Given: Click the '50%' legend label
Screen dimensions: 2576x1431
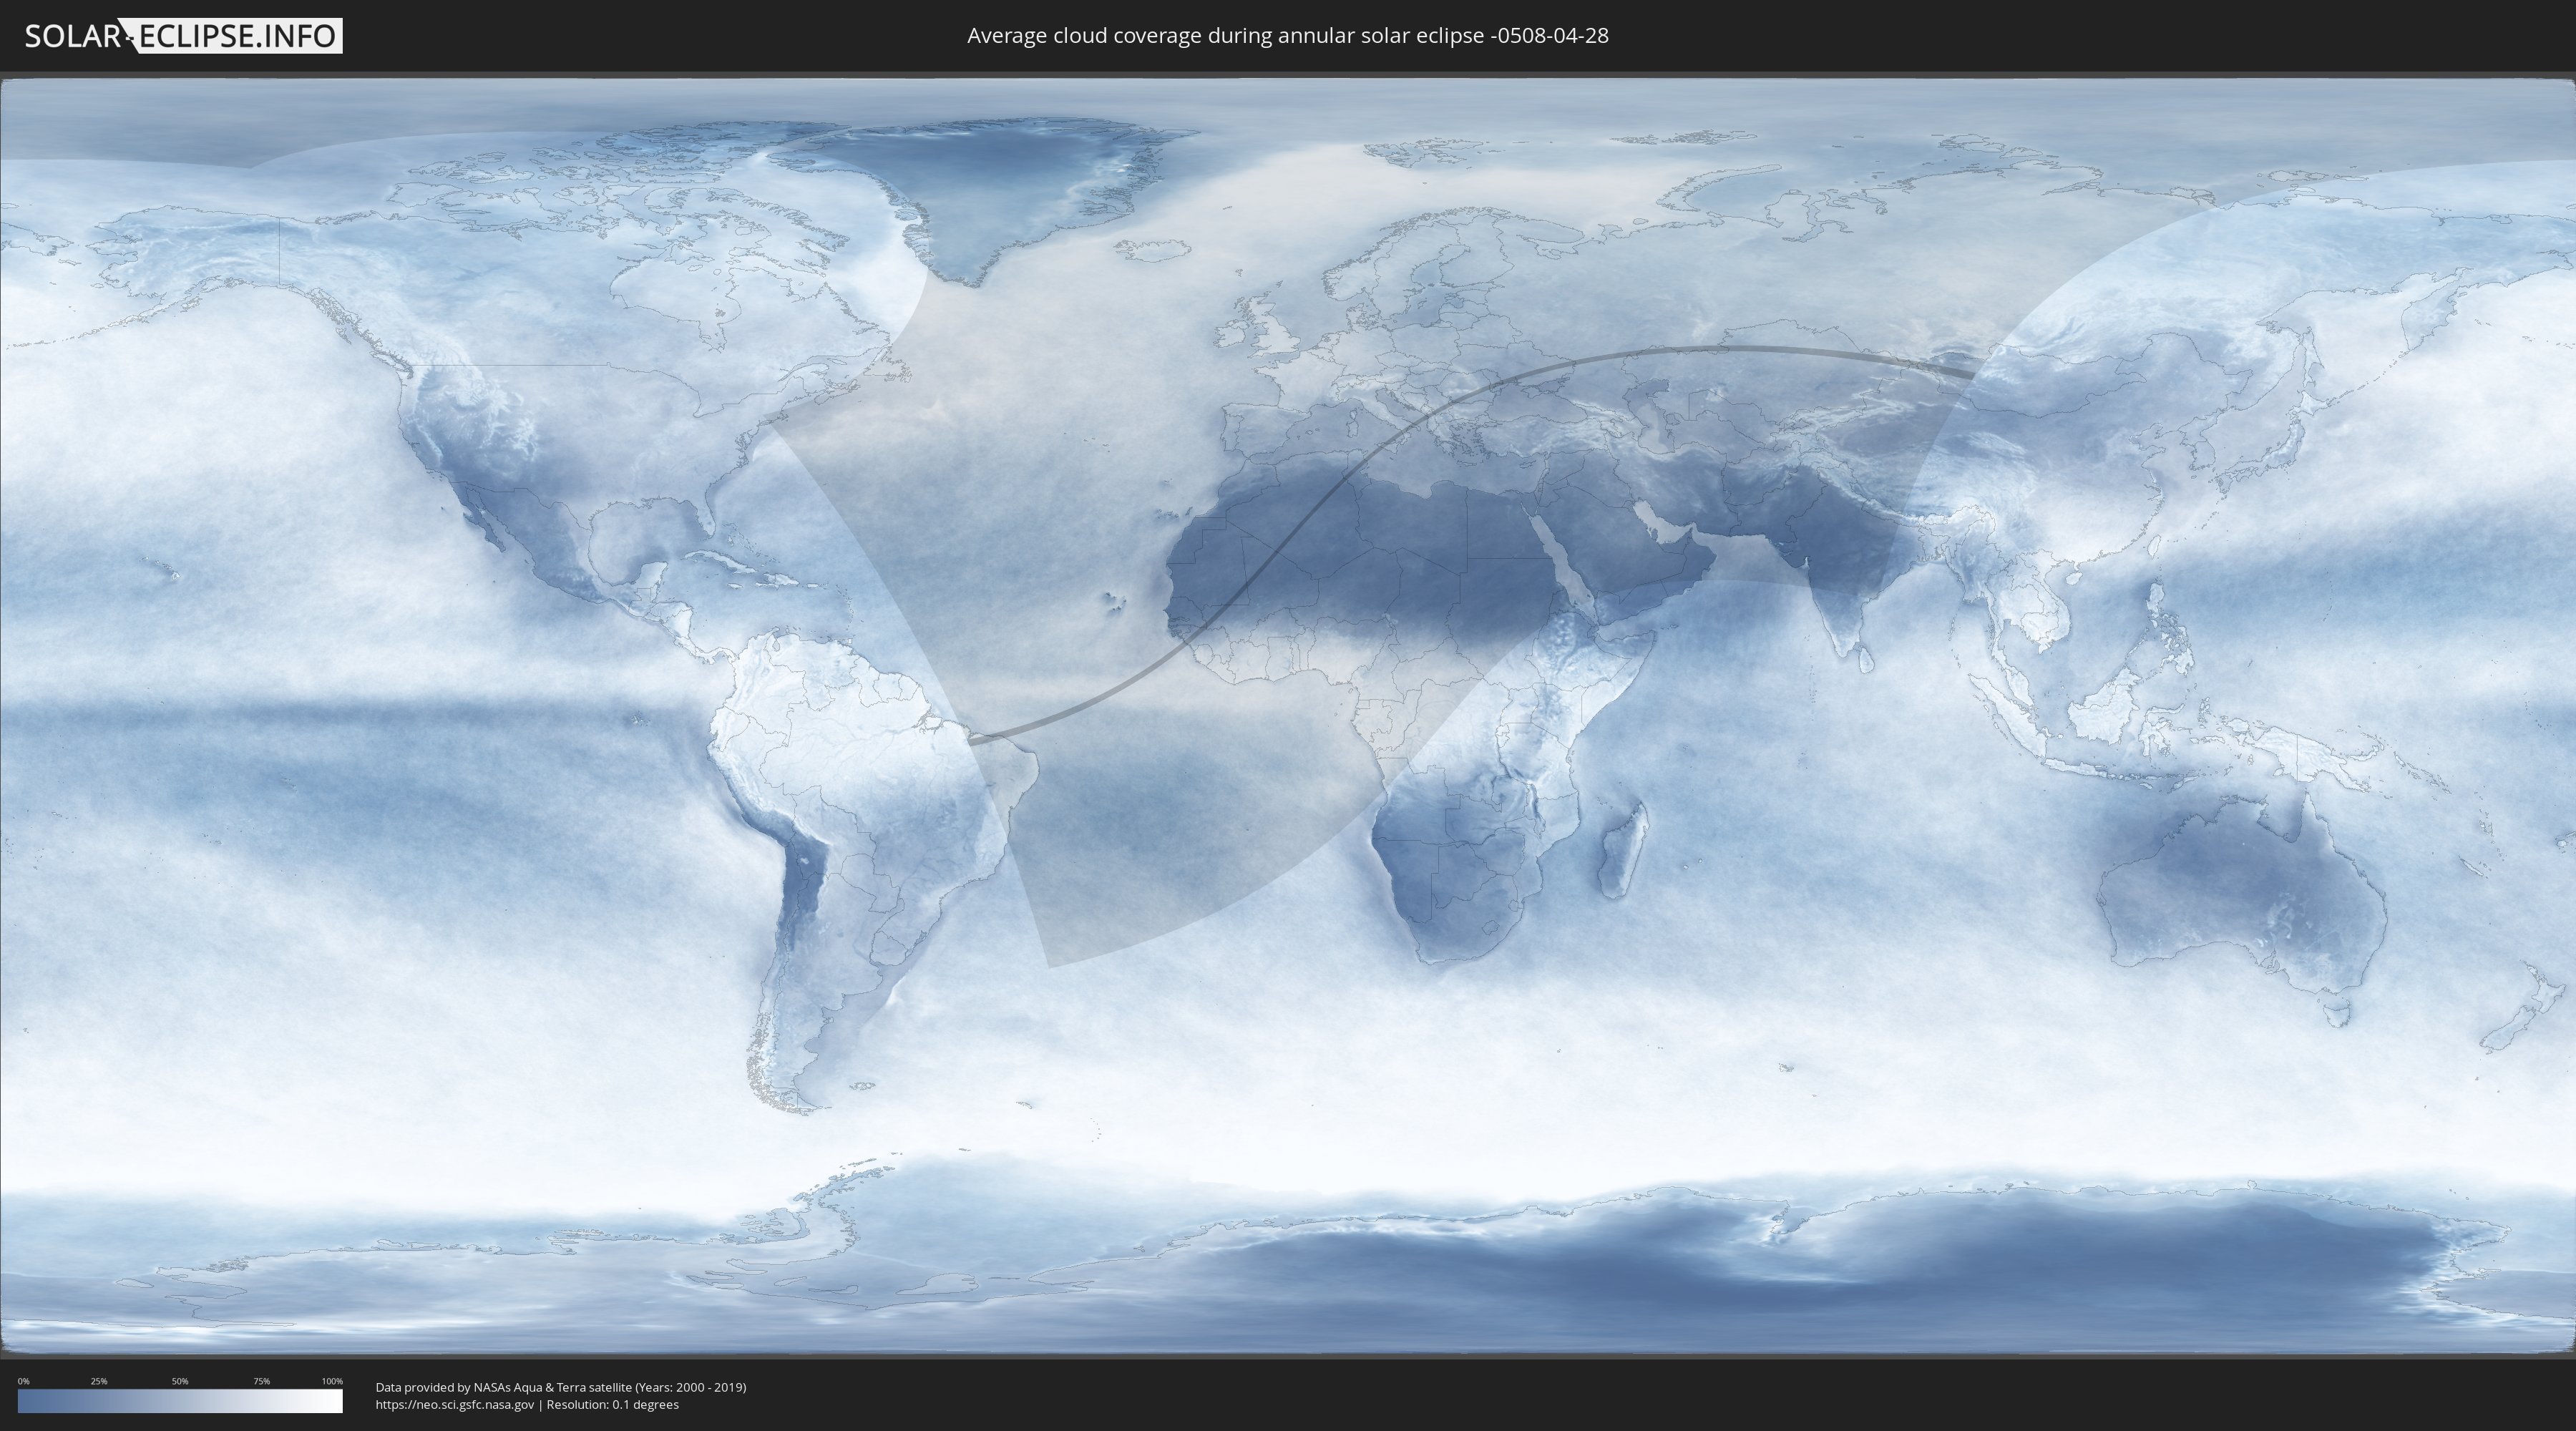Looking at the screenshot, I should [x=180, y=1381].
